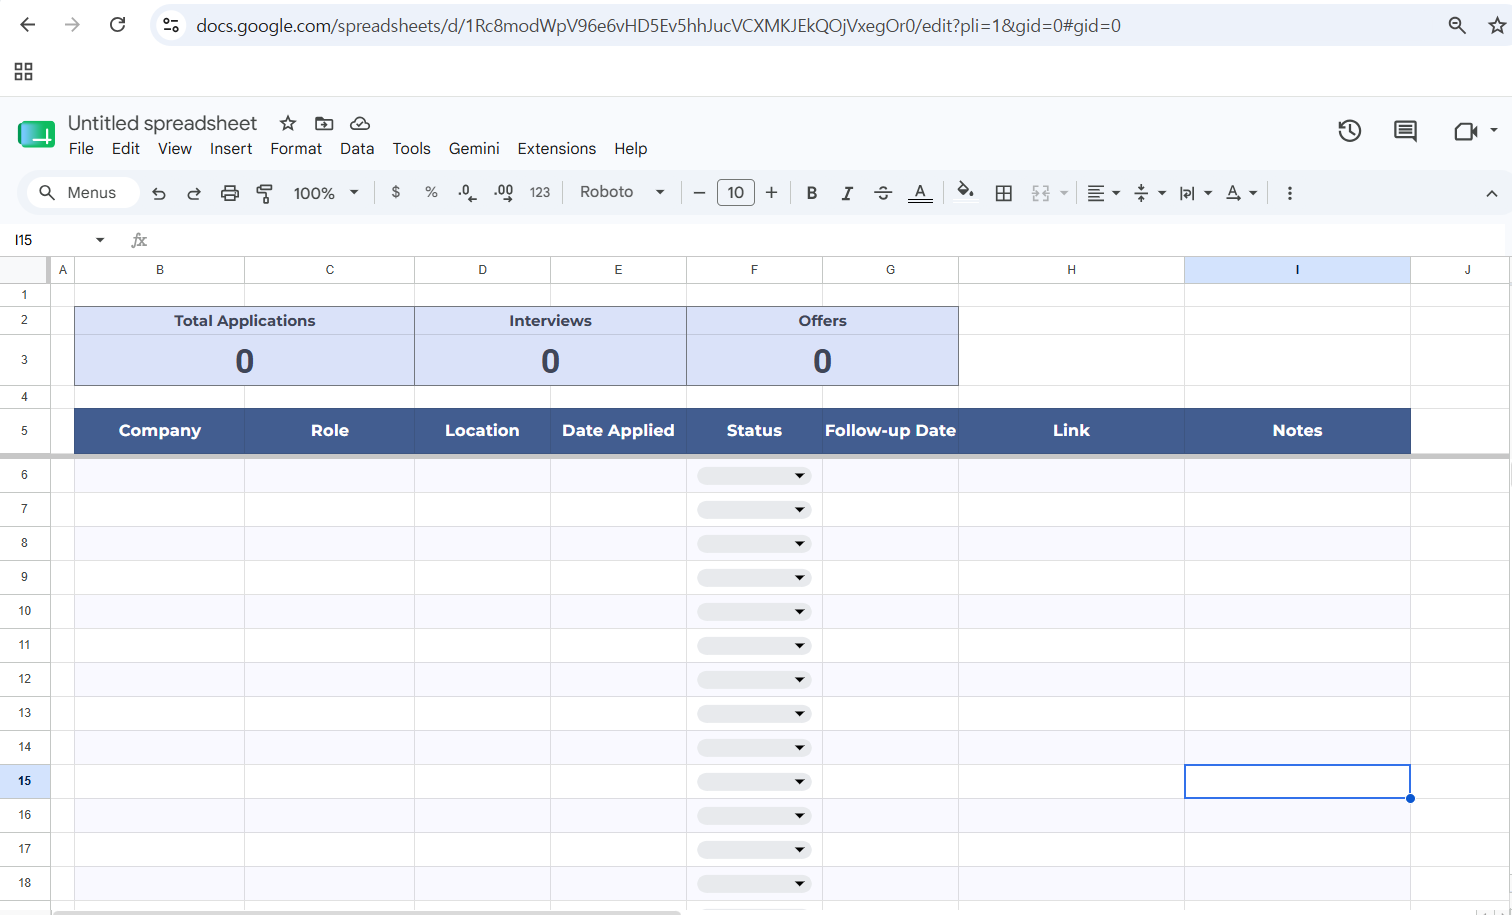The image size is (1512, 915).
Task: Star the Untitled spreadsheet document
Action: 288,123
